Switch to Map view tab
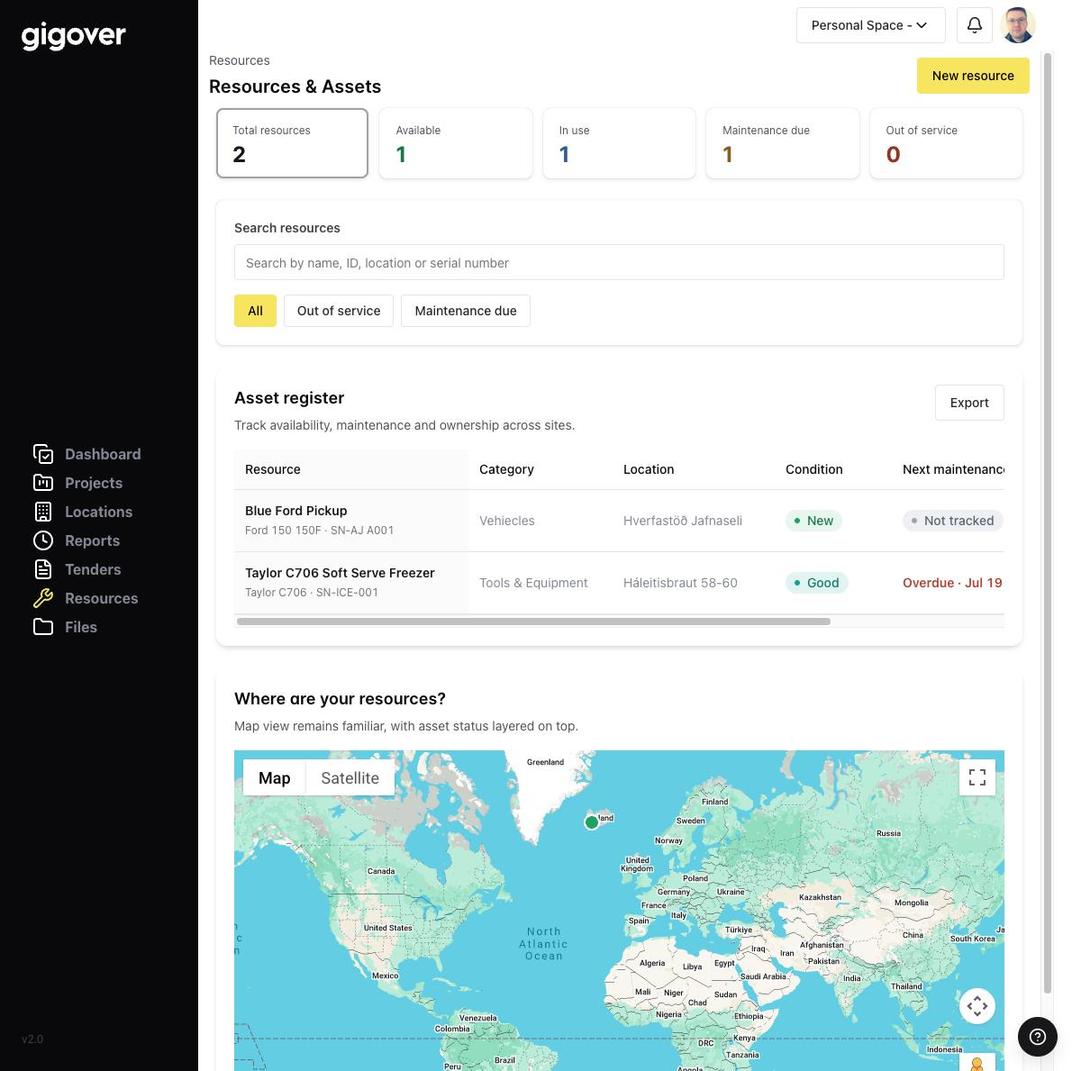This screenshot has width=1072, height=1071. click(x=274, y=778)
